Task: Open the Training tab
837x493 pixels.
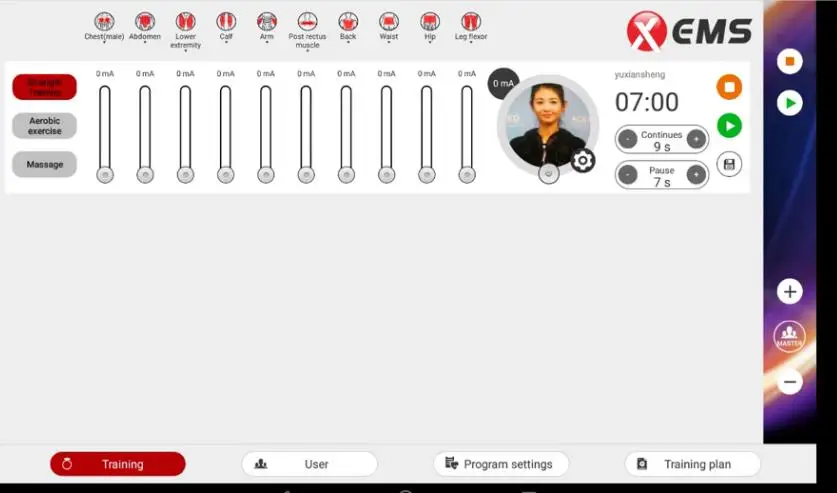Action: (x=118, y=464)
